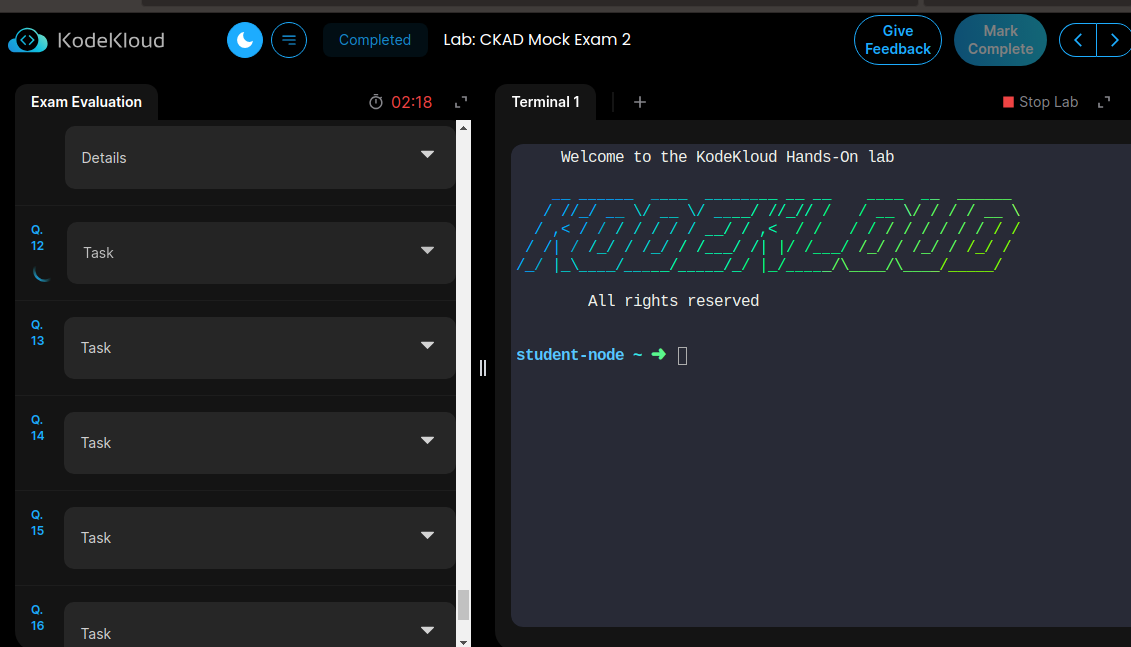Click the student-node prompt text

coord(570,355)
